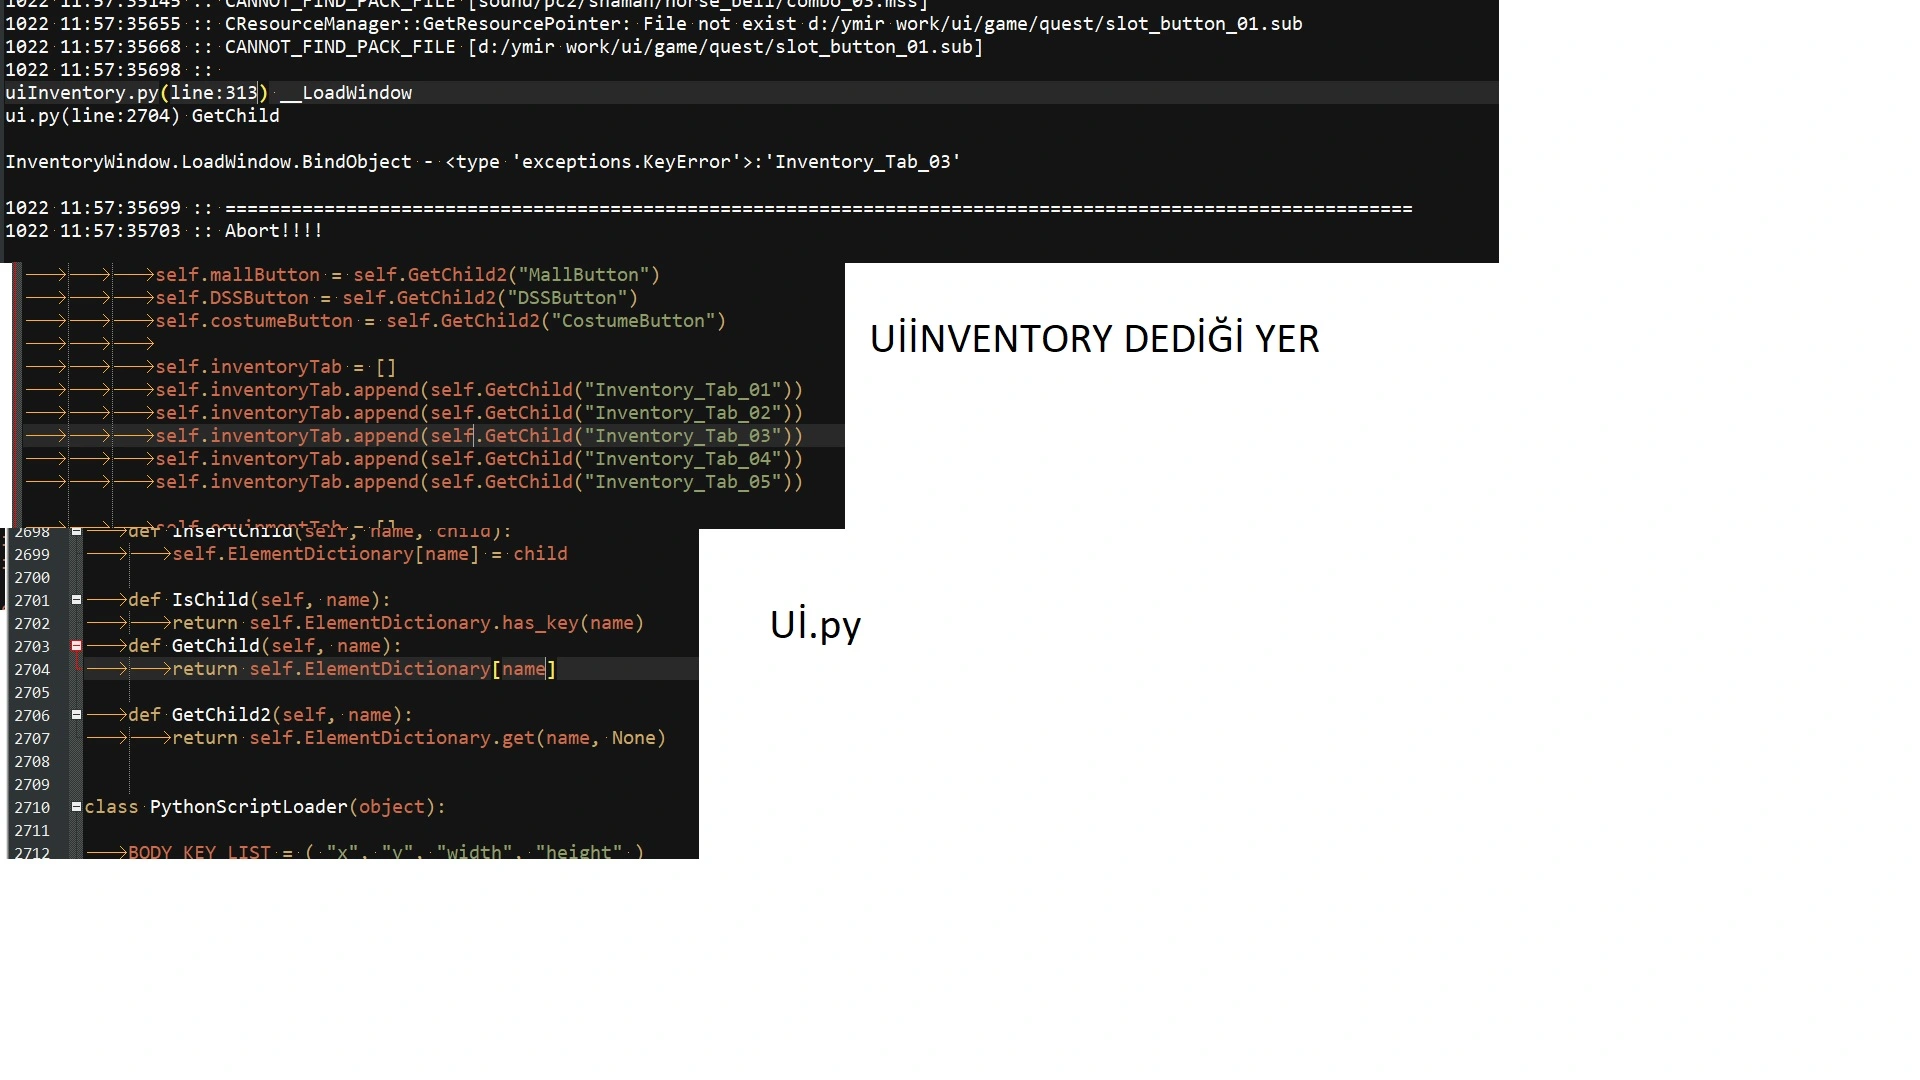Click the Inventory_Tab_05 append code line
Screen dimensions: 1920x1080
[x=478, y=482]
